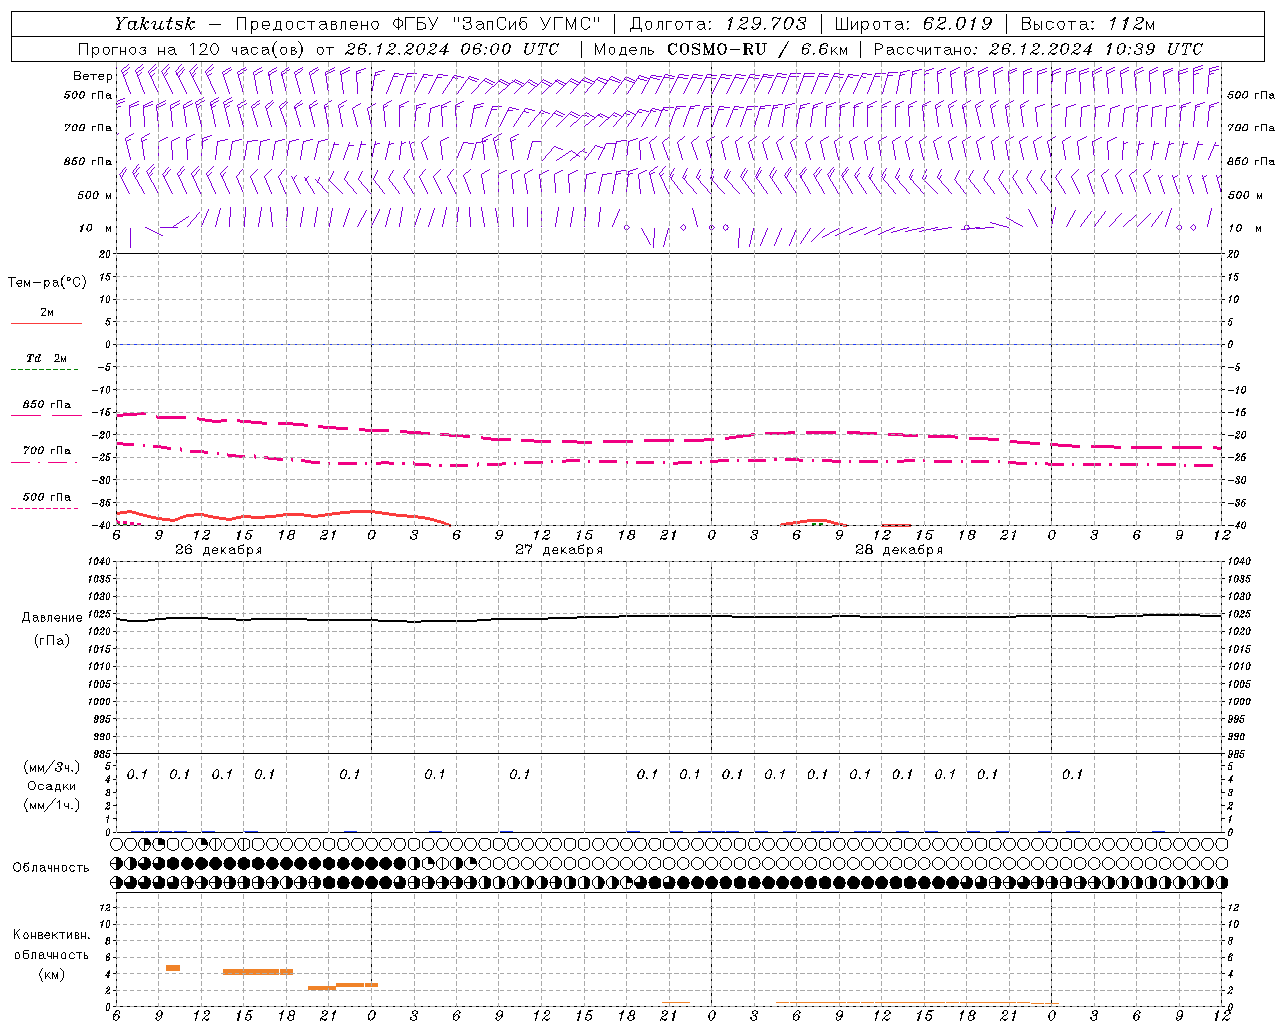Click the "Тем-ра(°C)" temperature axis label
Screen dimensions: 1280x1024
click(47, 283)
